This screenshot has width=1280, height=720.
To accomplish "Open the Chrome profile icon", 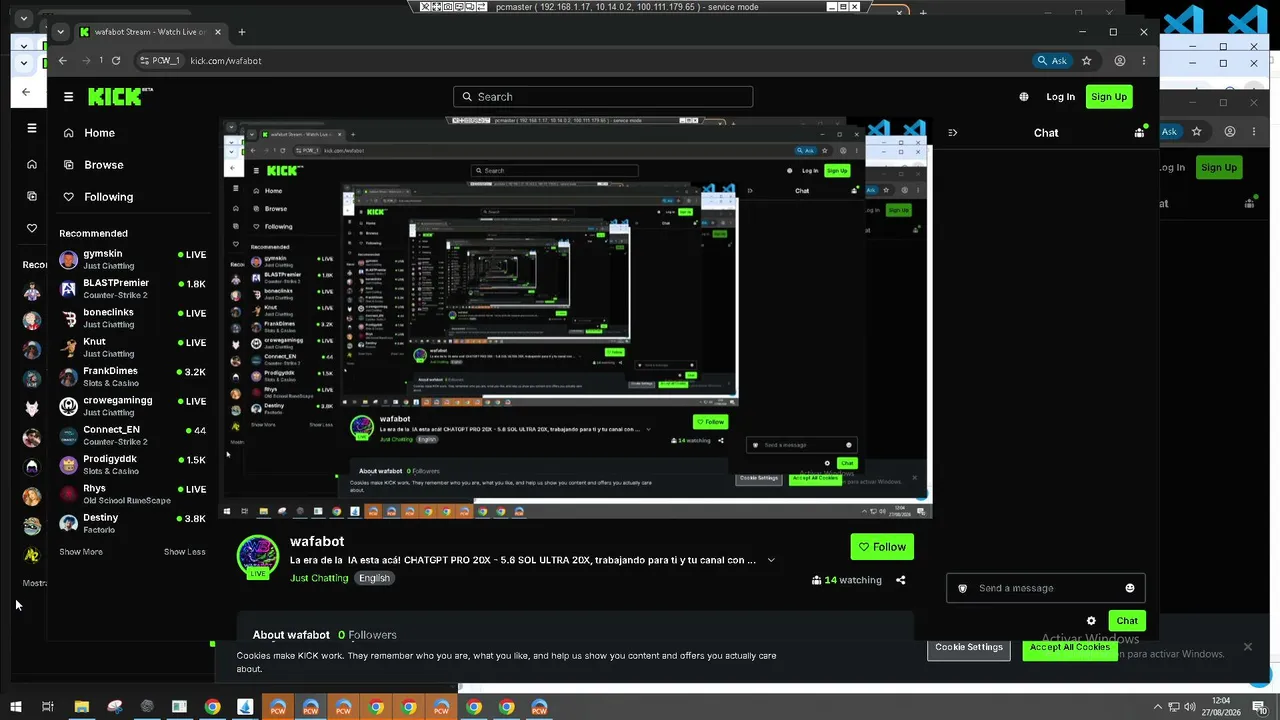I will point(1120,61).
